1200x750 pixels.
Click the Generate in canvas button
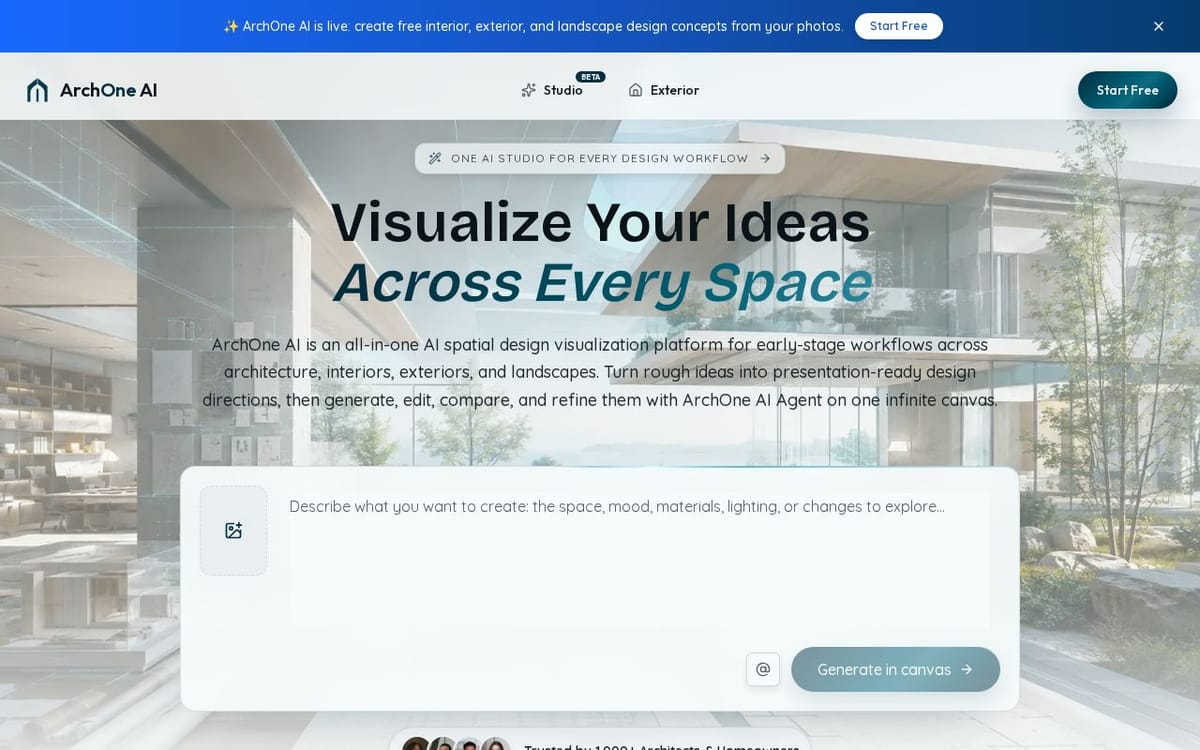[x=895, y=669]
